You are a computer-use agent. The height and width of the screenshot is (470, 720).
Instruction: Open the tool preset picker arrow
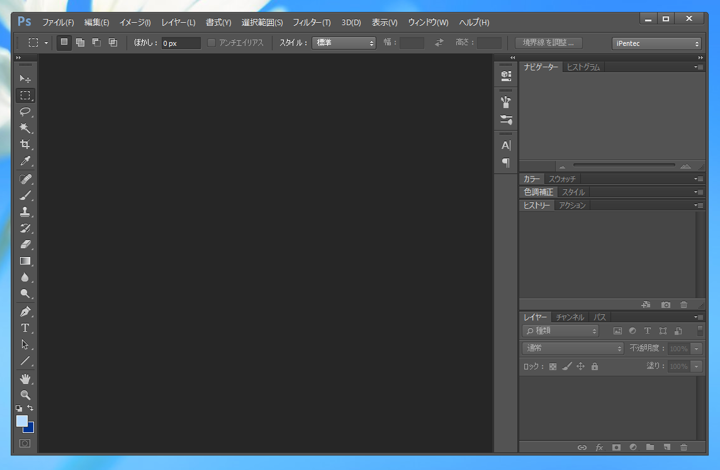(x=46, y=43)
